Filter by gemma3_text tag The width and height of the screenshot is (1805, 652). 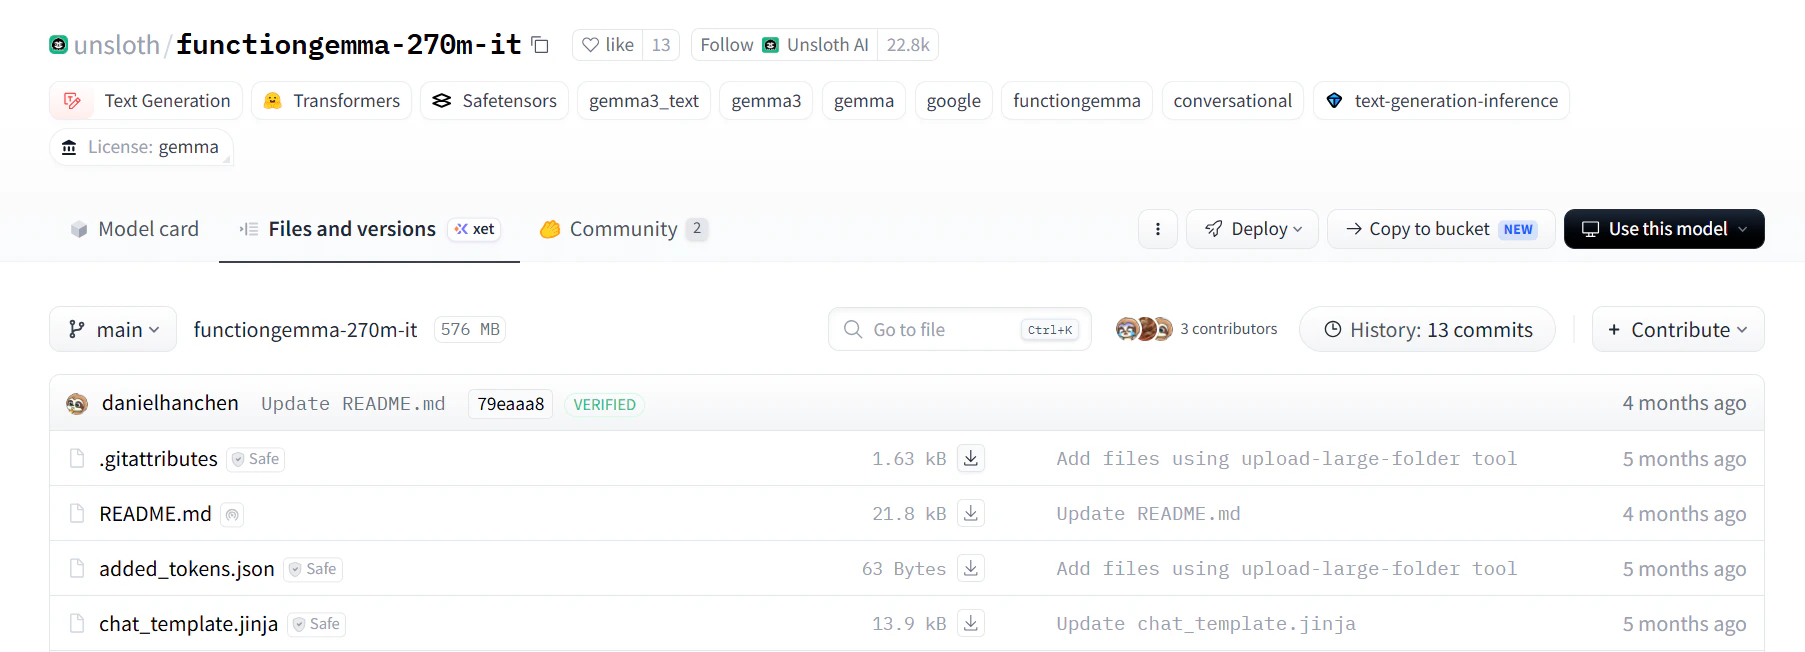tap(644, 101)
